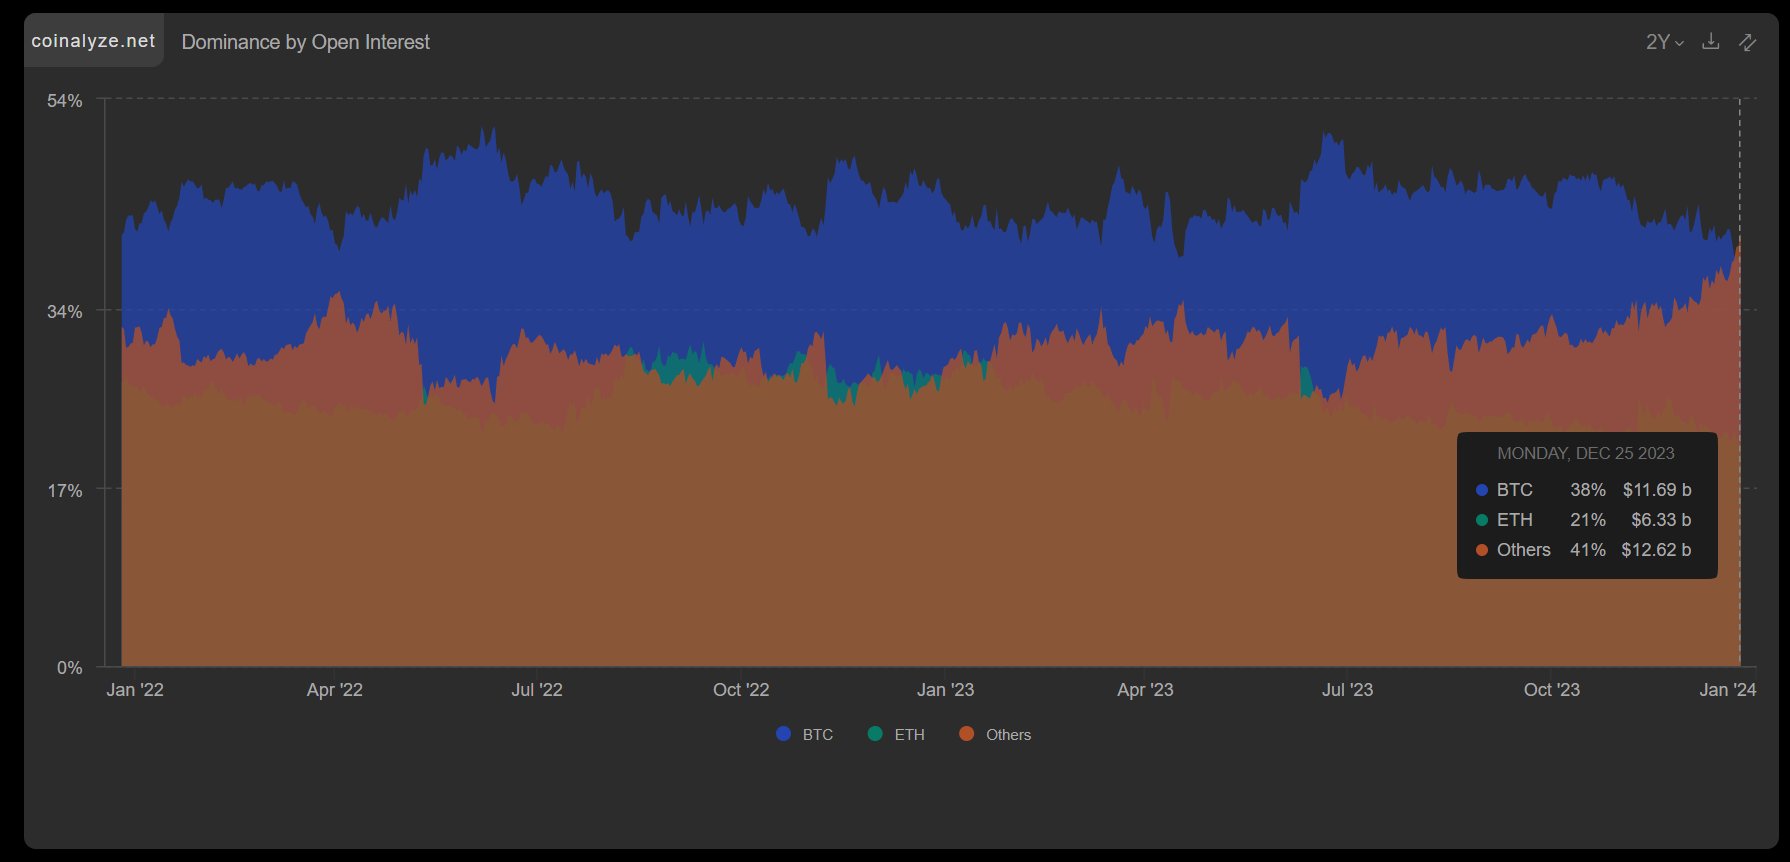Click the Dominance by Open Interest title
Image resolution: width=1790 pixels, height=862 pixels.
point(305,42)
